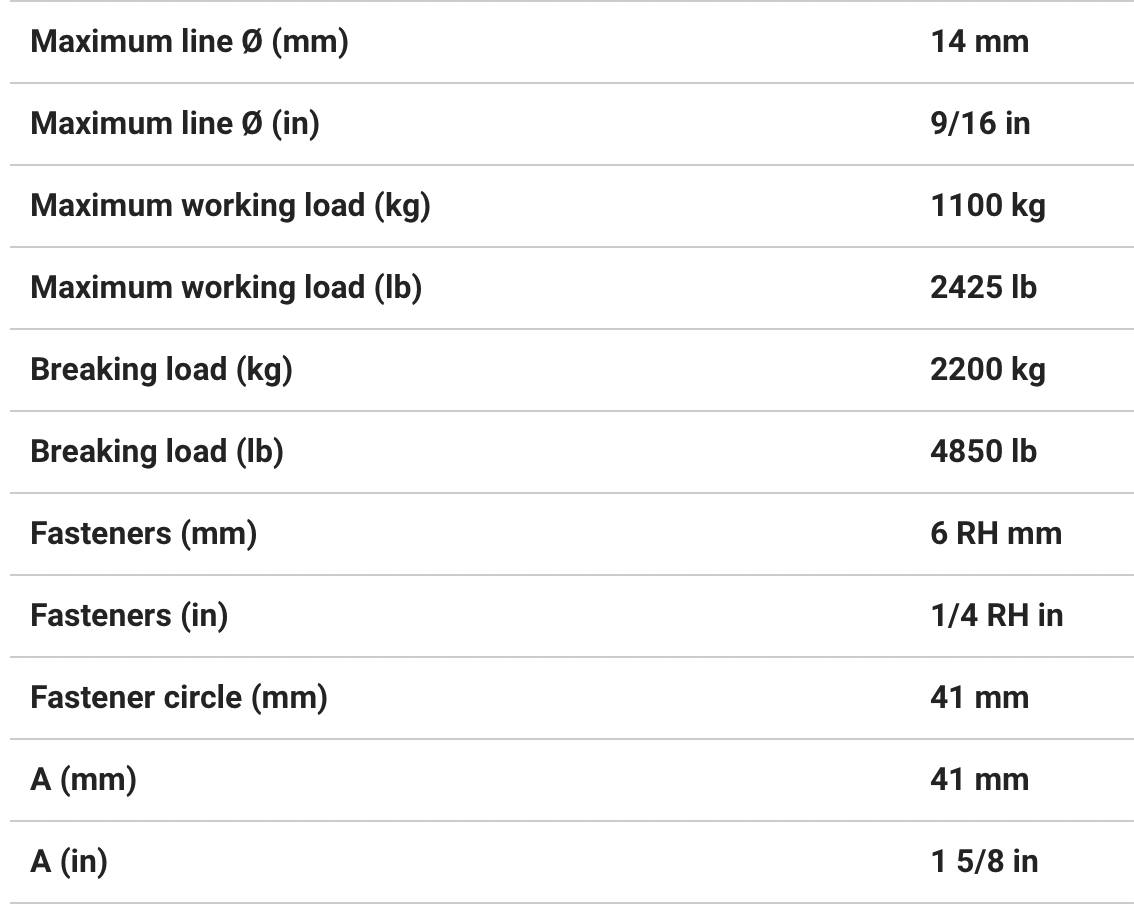The width and height of the screenshot is (1134, 916).
Task: Click the "Maximum working load (lb)" label
Action: 226,288
